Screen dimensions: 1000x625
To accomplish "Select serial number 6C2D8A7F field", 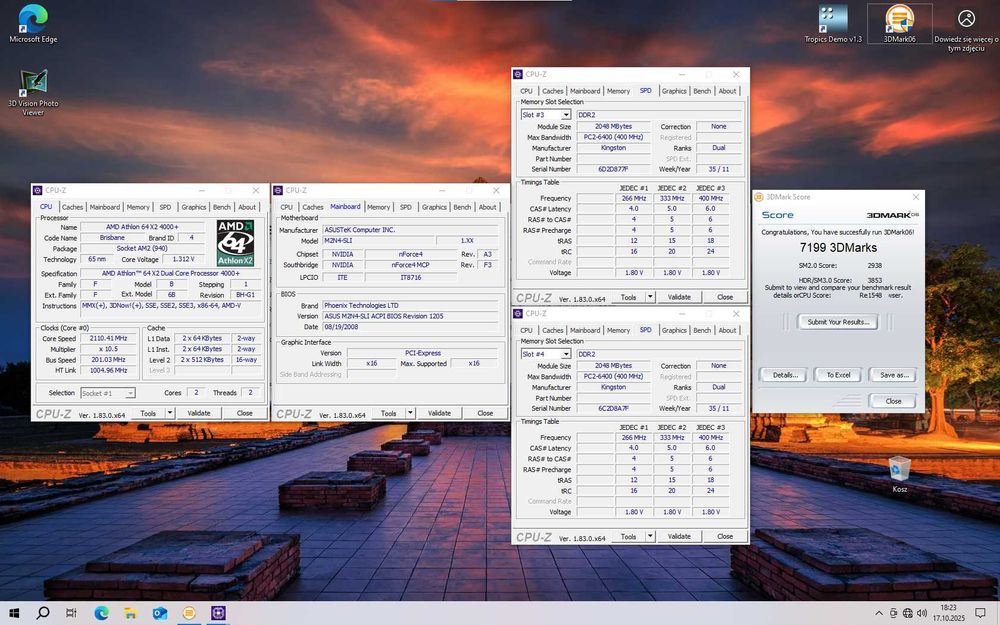I will [x=614, y=408].
